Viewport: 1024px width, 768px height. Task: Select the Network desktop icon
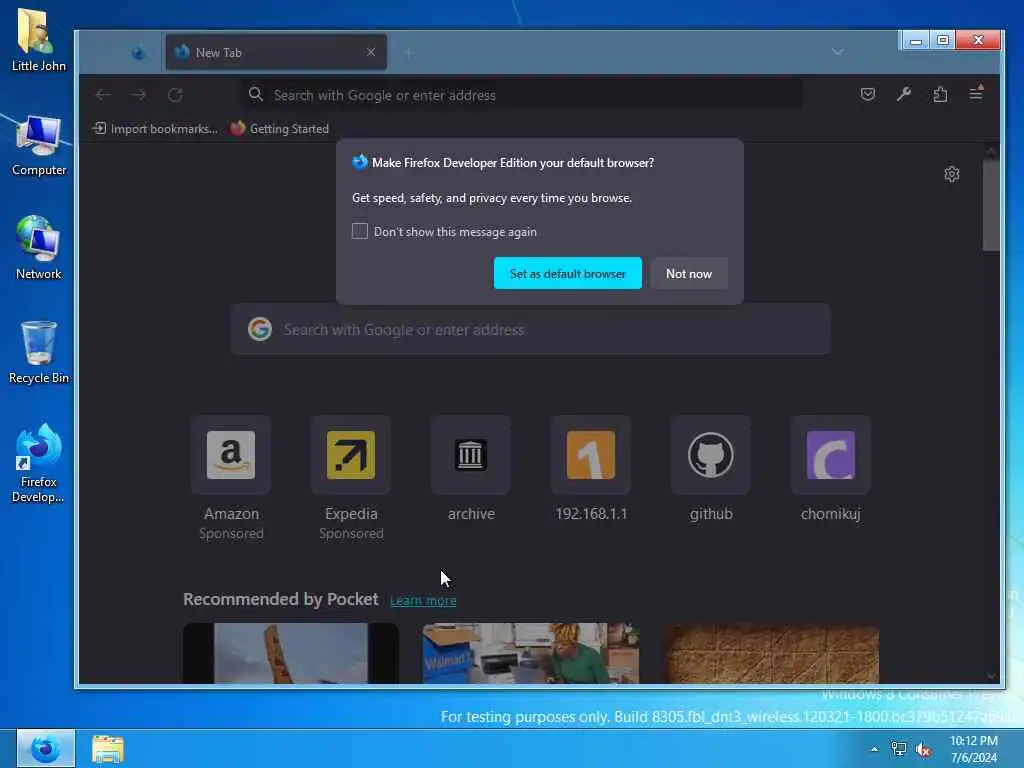39,248
